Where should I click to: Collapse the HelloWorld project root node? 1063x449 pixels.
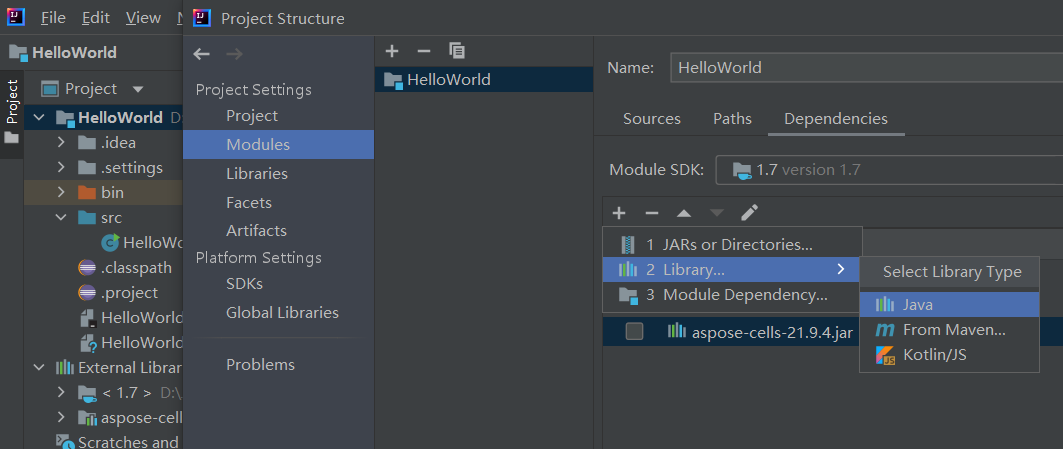(39, 117)
